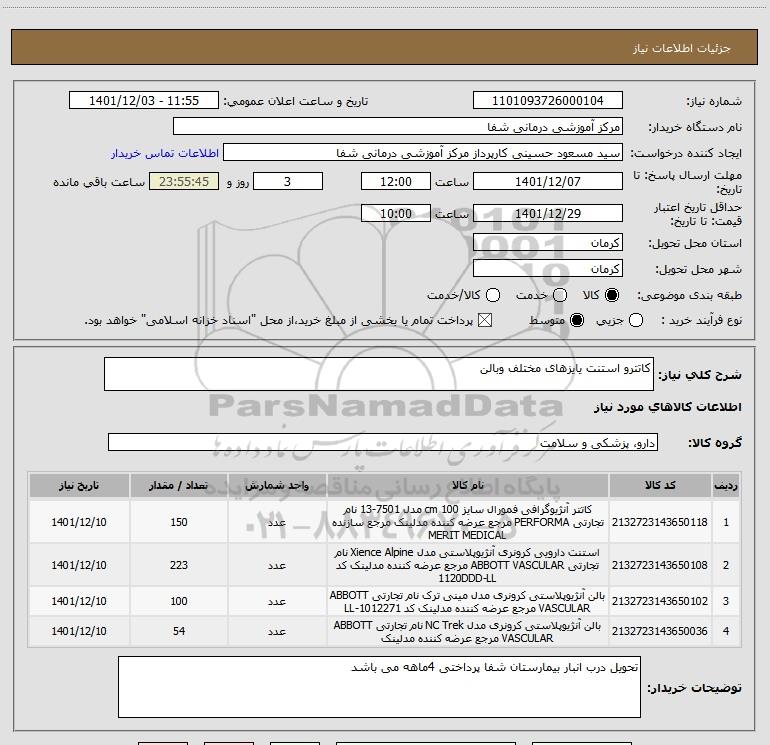Click the کد کالا column header

(x=660, y=485)
